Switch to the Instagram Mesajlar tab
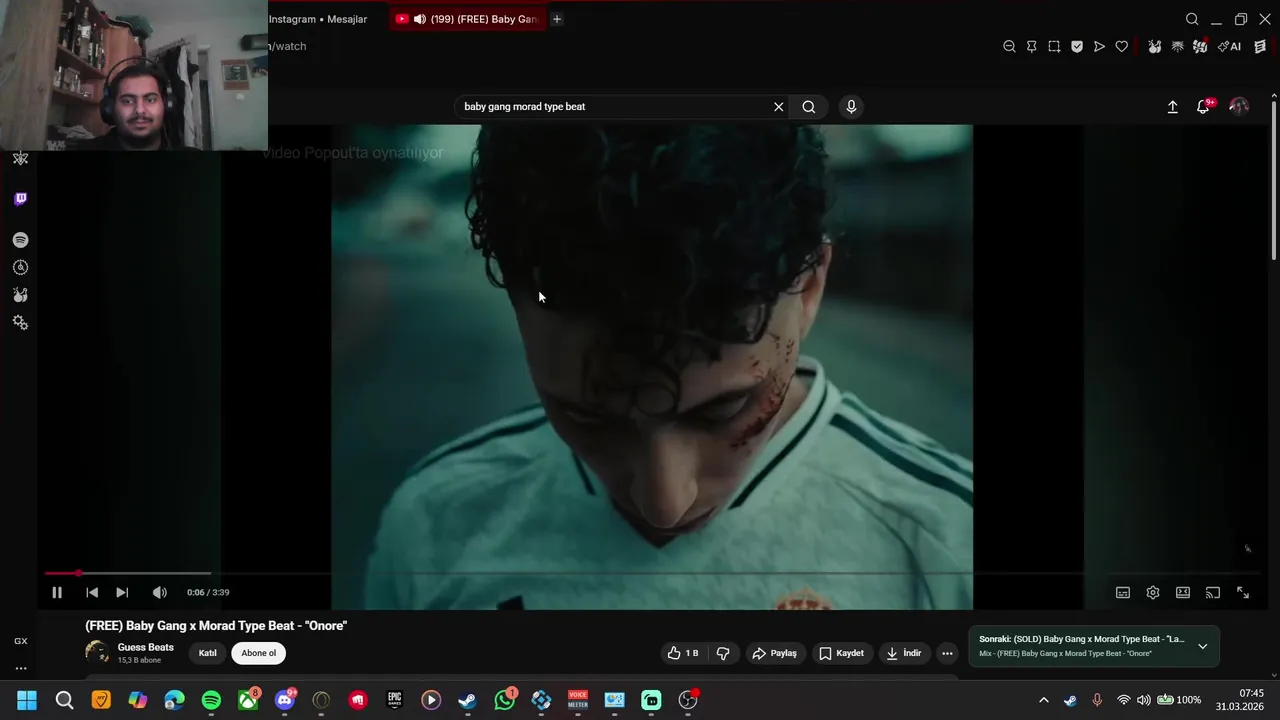 pos(318,19)
